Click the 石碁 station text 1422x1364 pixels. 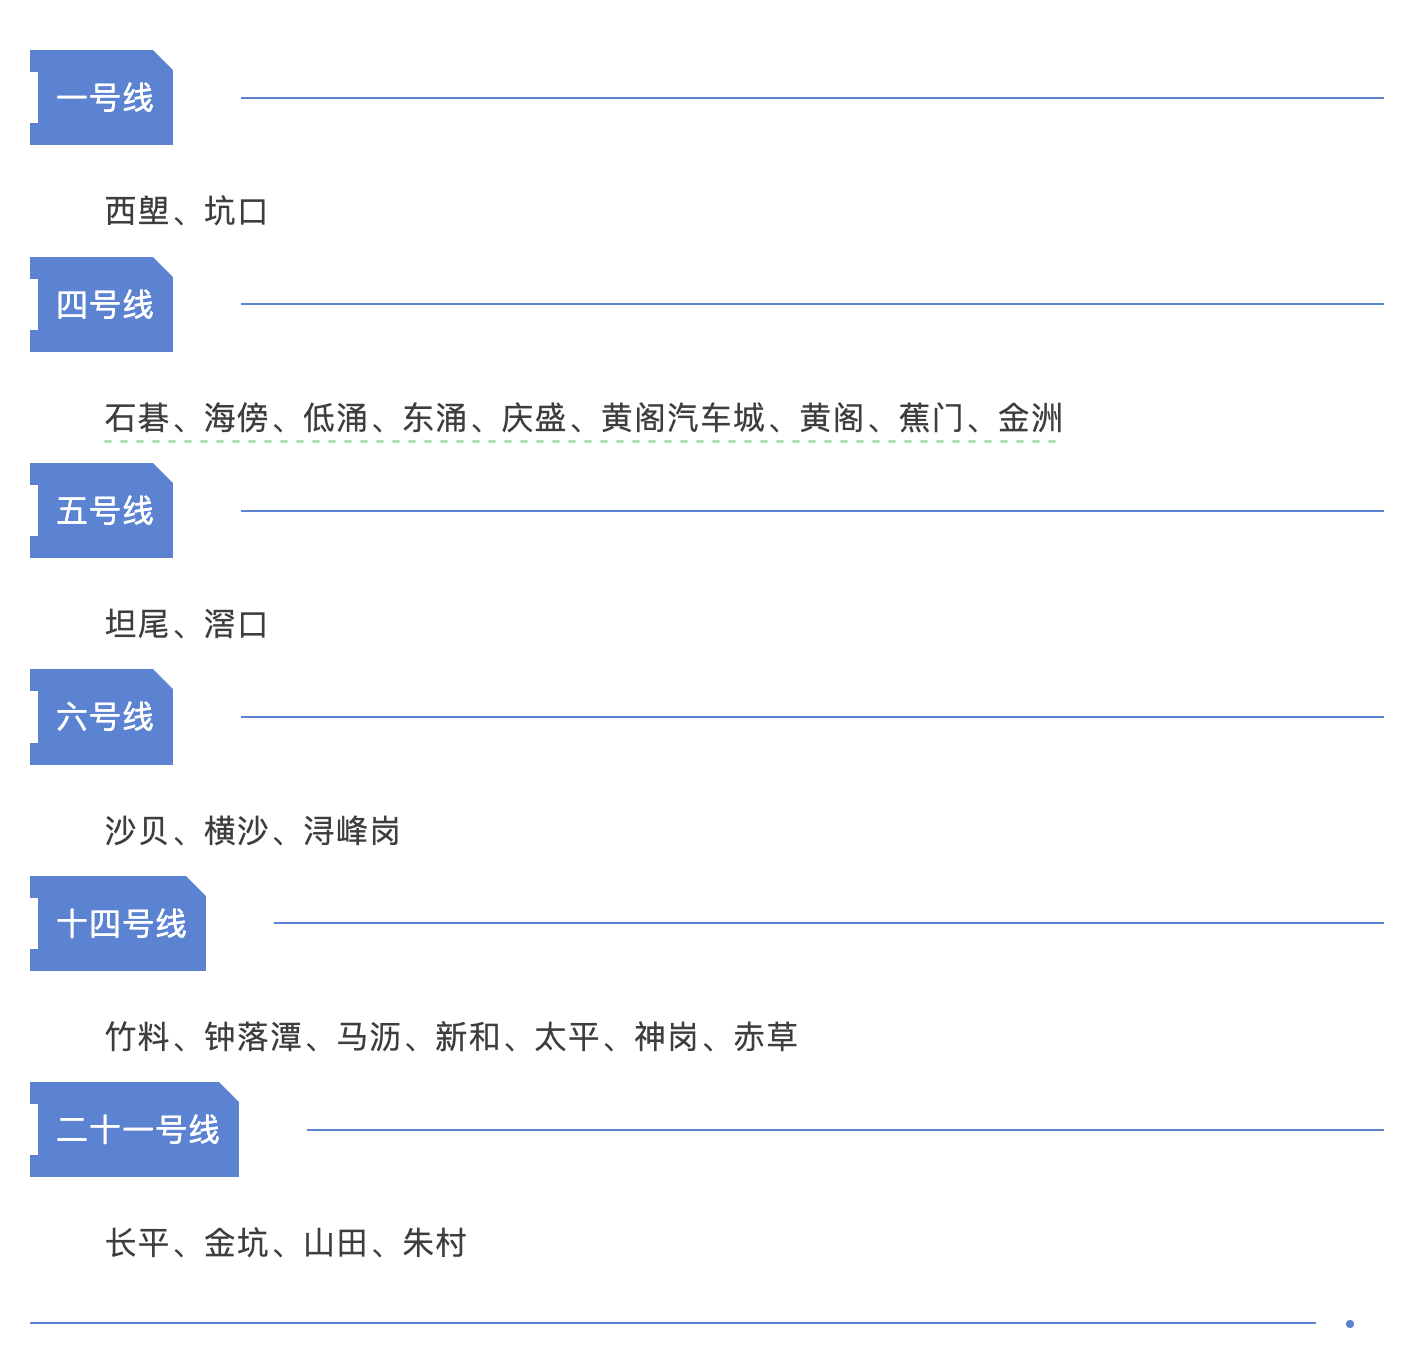coord(137,418)
